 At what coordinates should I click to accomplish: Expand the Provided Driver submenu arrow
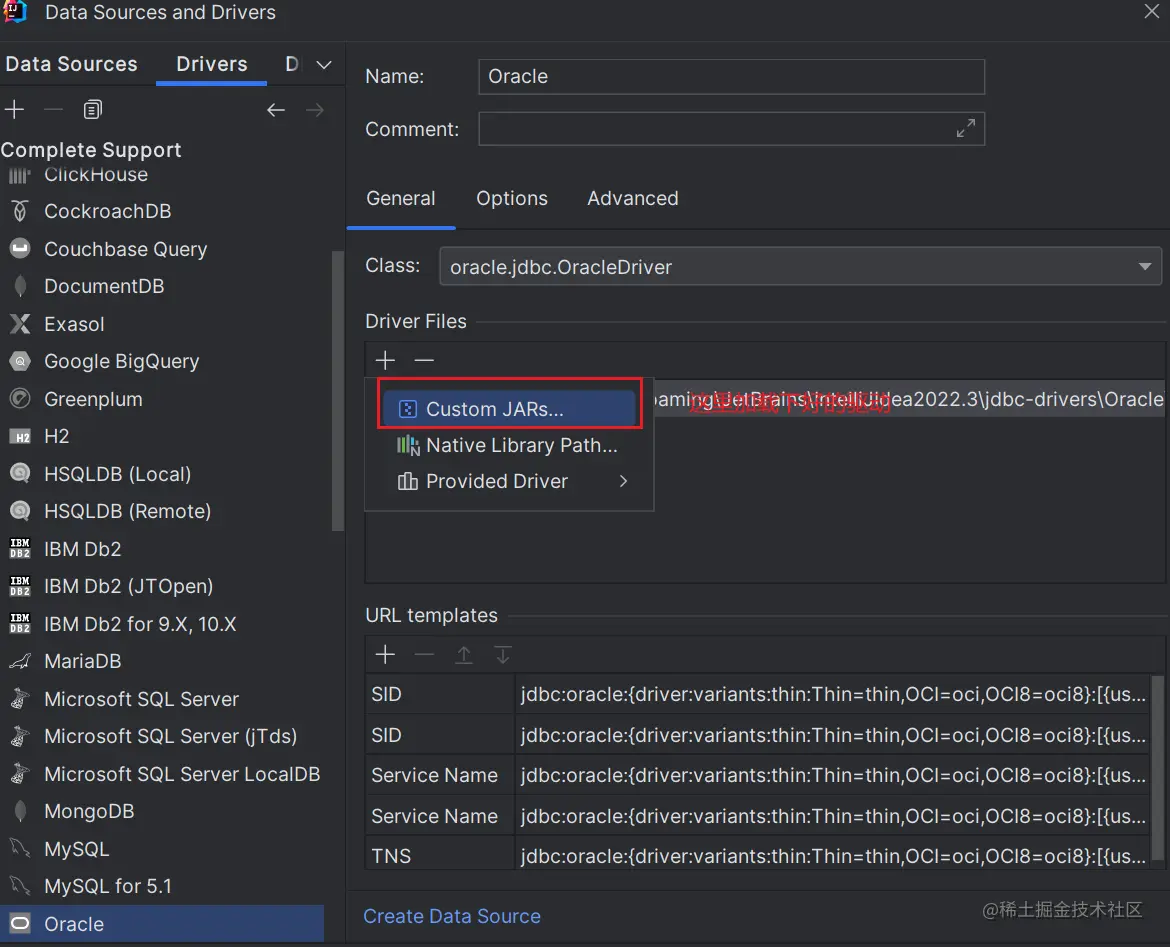tap(624, 481)
